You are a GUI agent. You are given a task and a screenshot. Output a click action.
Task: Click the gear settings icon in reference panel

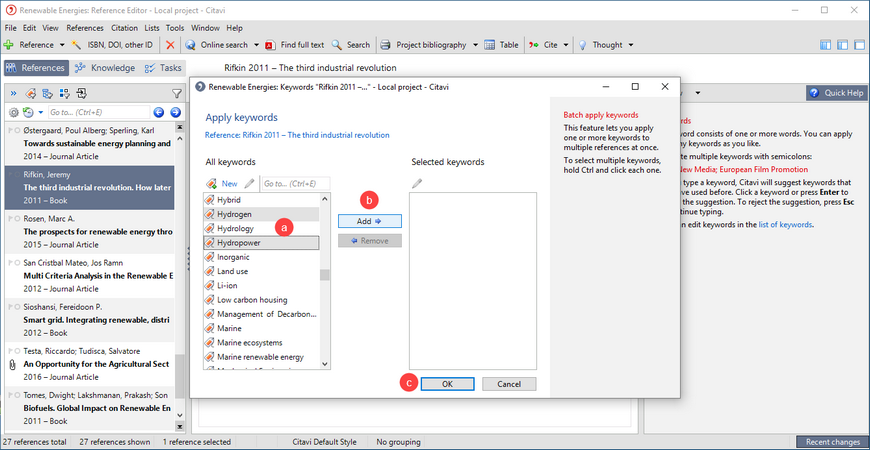coord(14,113)
